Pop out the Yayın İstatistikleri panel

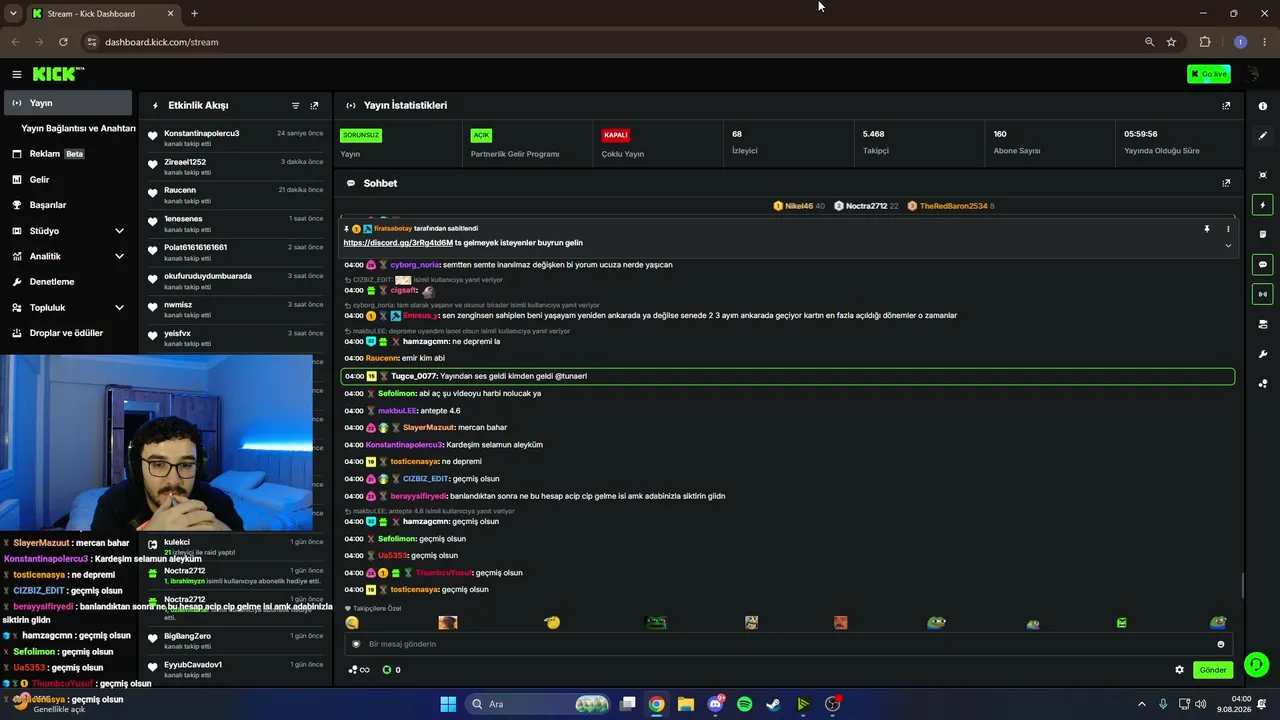[x=1226, y=105]
